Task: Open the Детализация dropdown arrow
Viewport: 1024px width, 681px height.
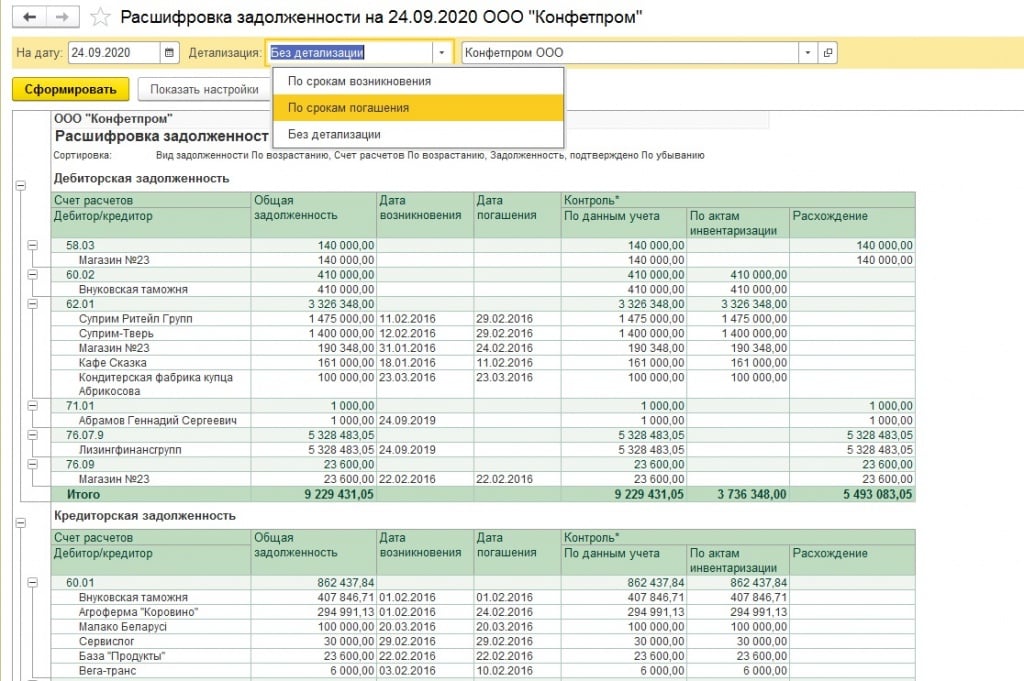Action: point(442,53)
